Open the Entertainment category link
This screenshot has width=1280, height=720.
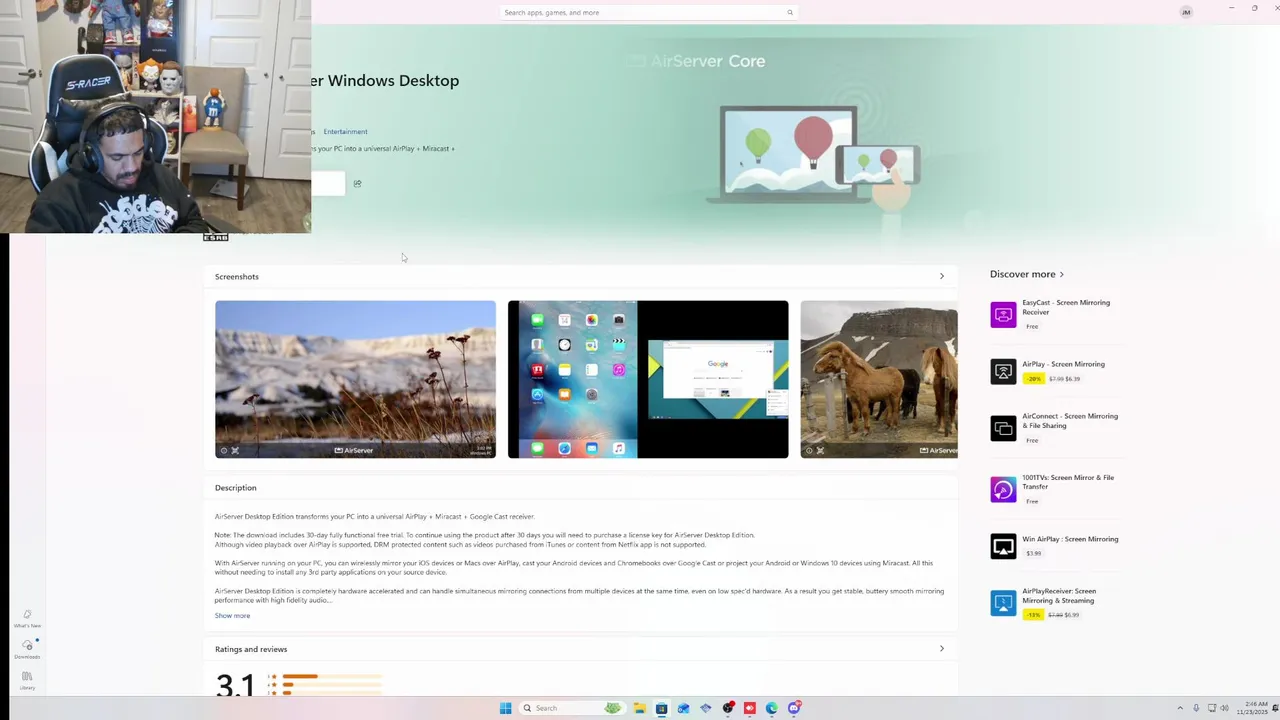(345, 132)
